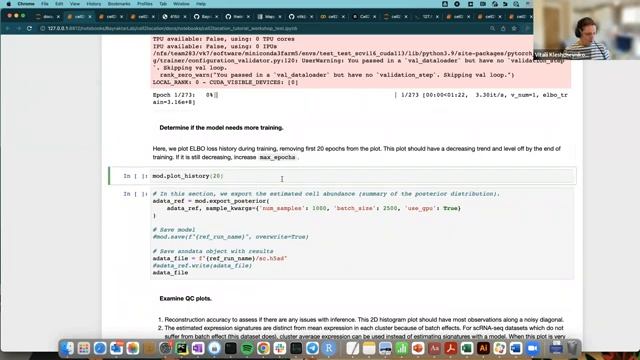Click the 'Examine QC plots.' heading
Viewport: 640px width, 360px height.
click(x=185, y=298)
